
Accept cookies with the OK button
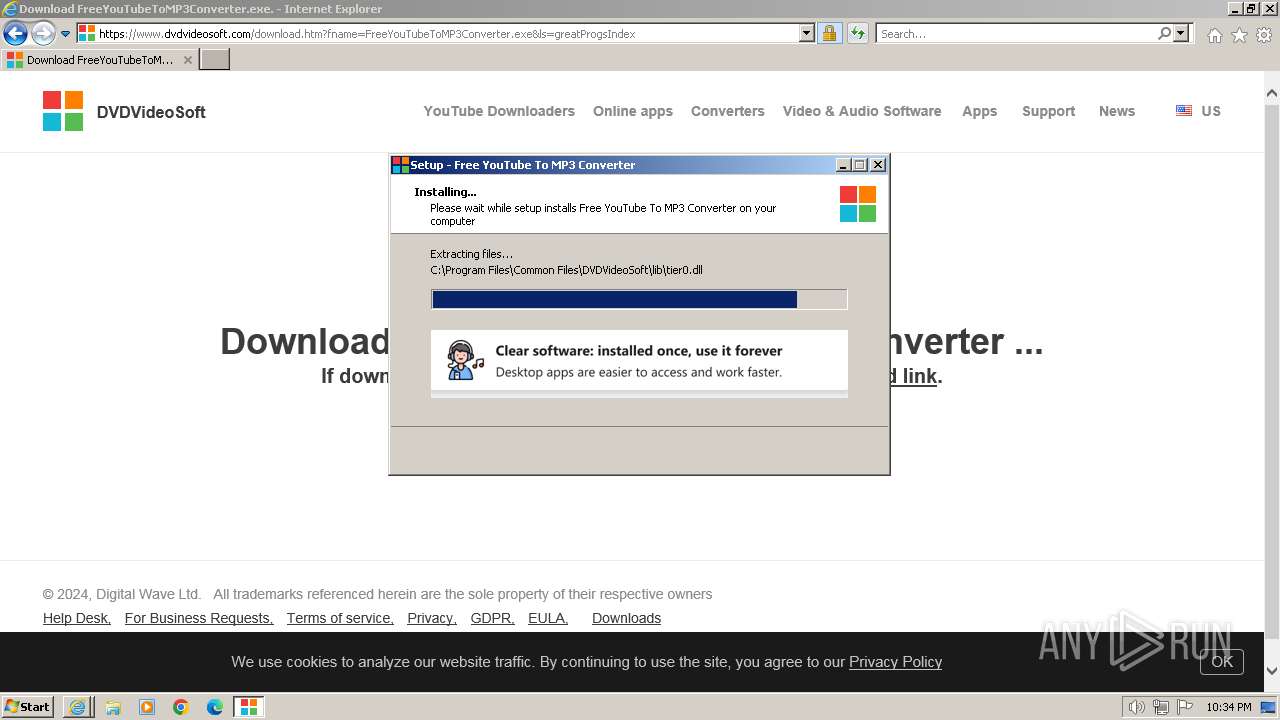click(1222, 662)
